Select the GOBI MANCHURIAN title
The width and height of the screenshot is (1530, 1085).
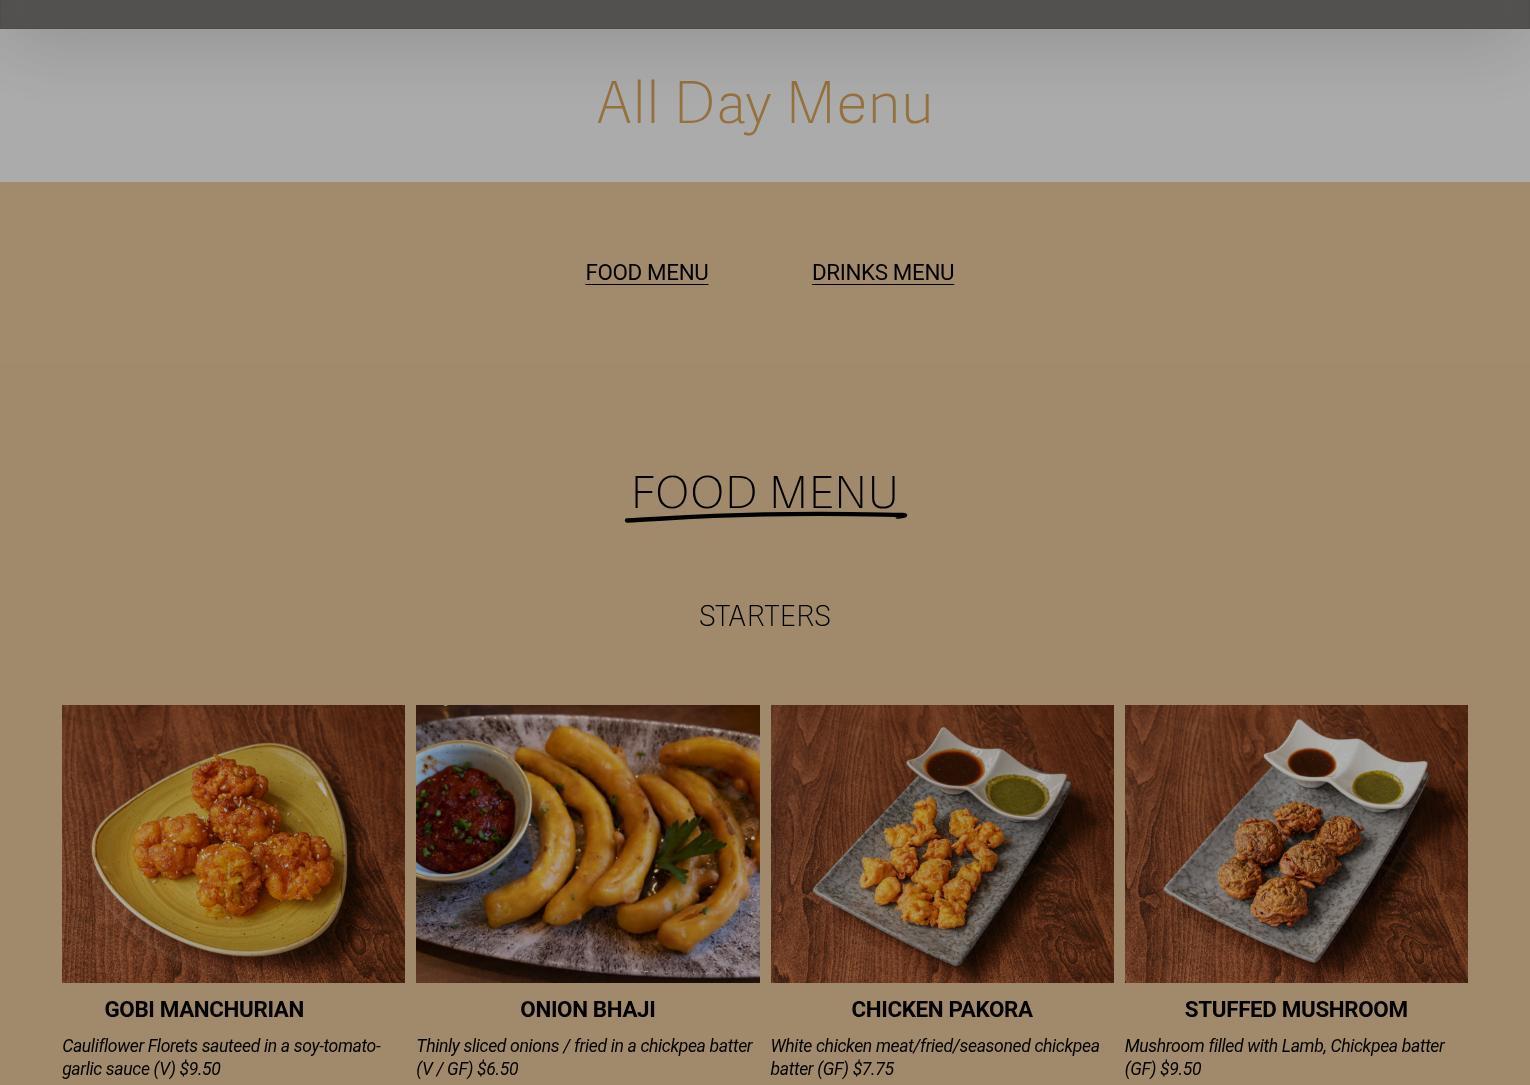204,1009
